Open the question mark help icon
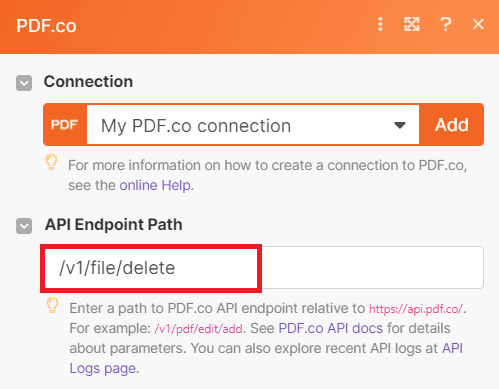 (446, 24)
